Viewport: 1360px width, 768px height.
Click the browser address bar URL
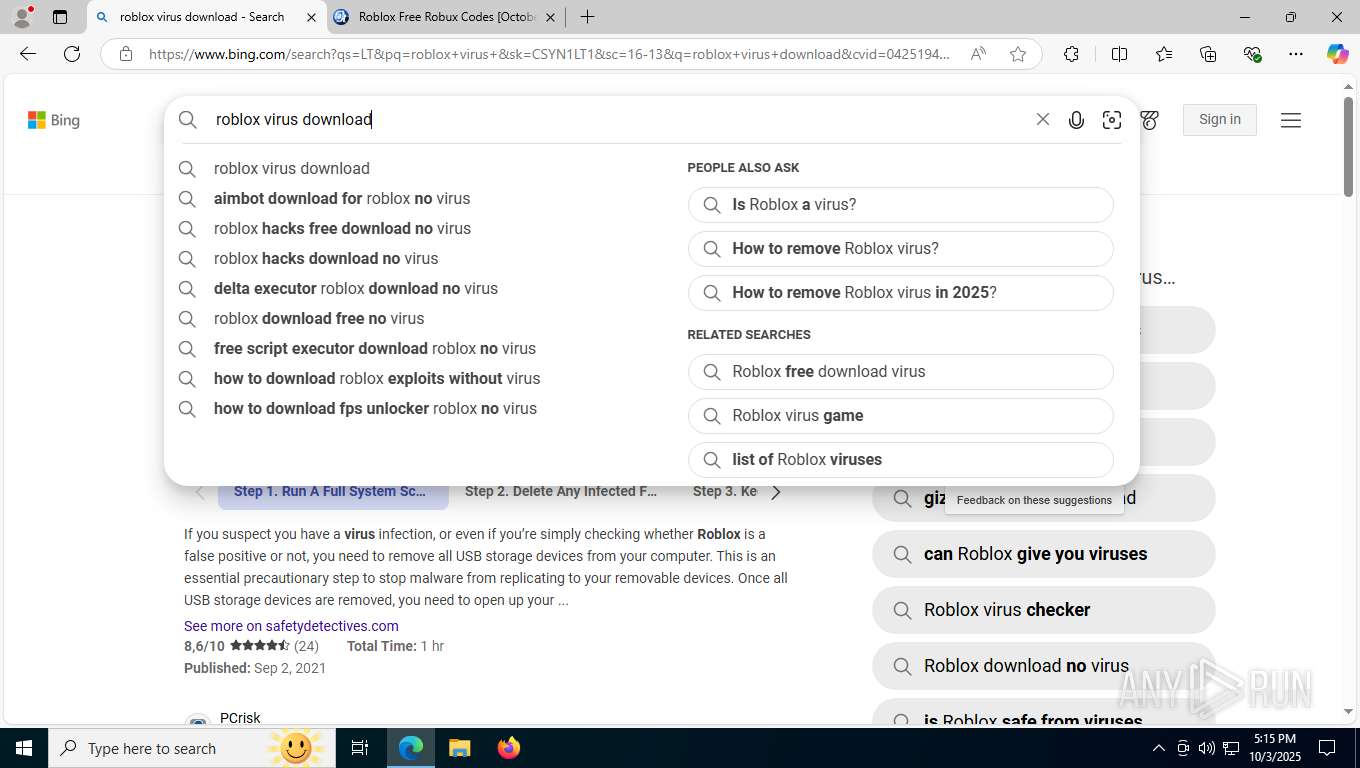[x=549, y=54]
